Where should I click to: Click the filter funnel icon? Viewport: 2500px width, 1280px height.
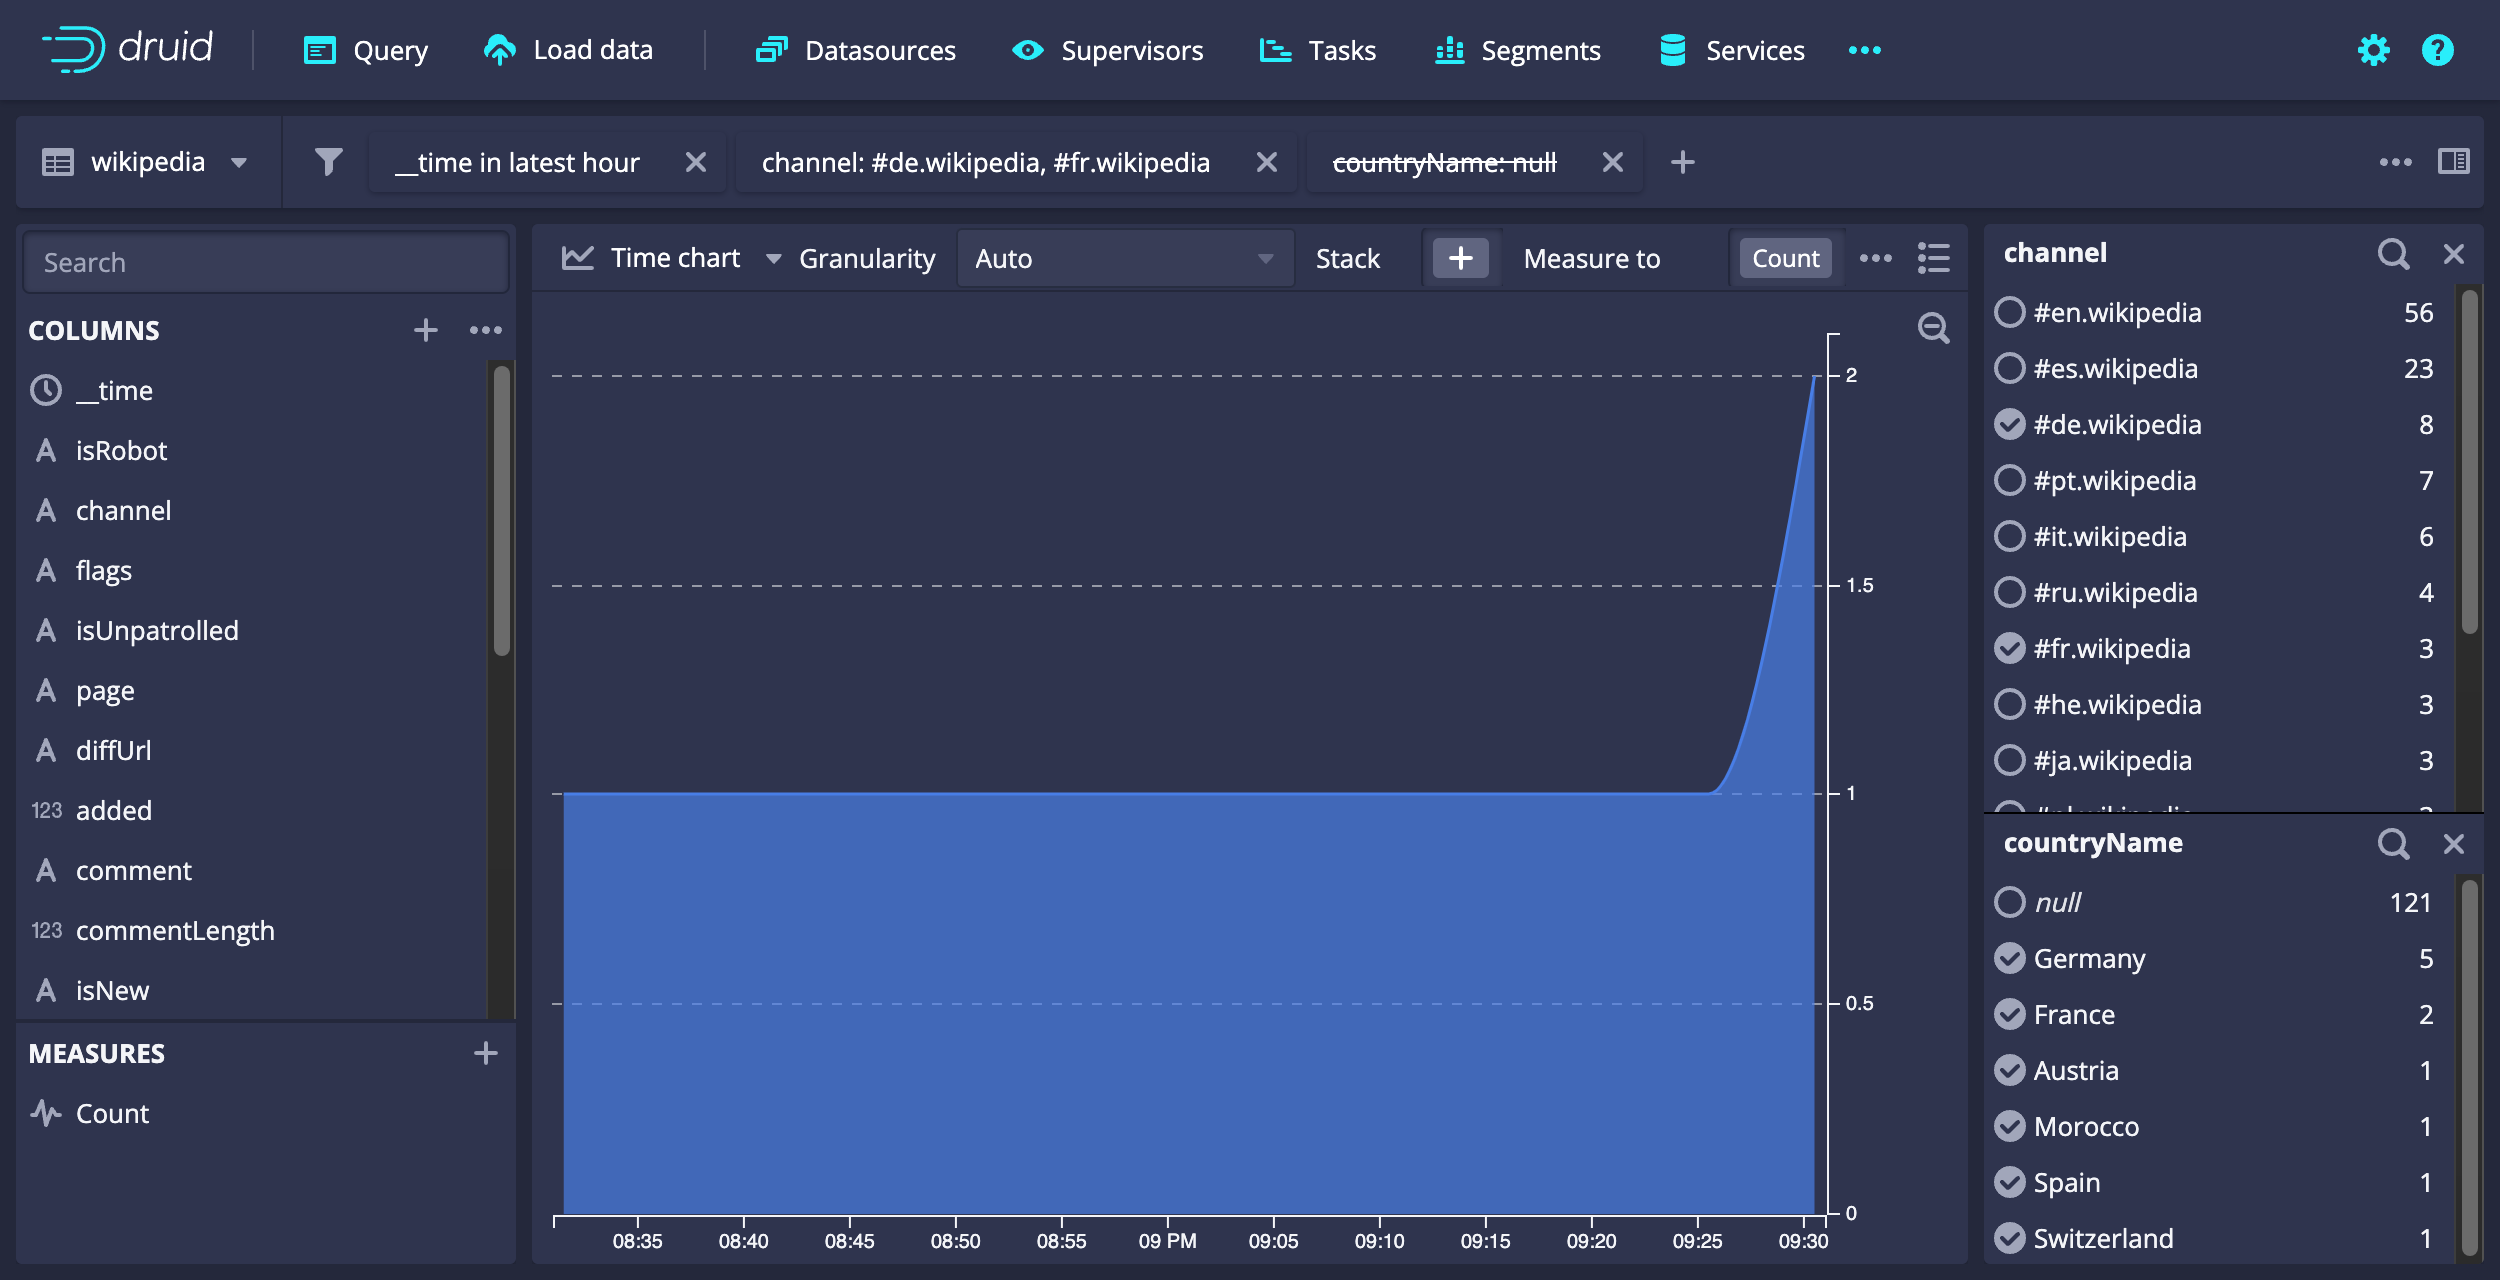(328, 162)
